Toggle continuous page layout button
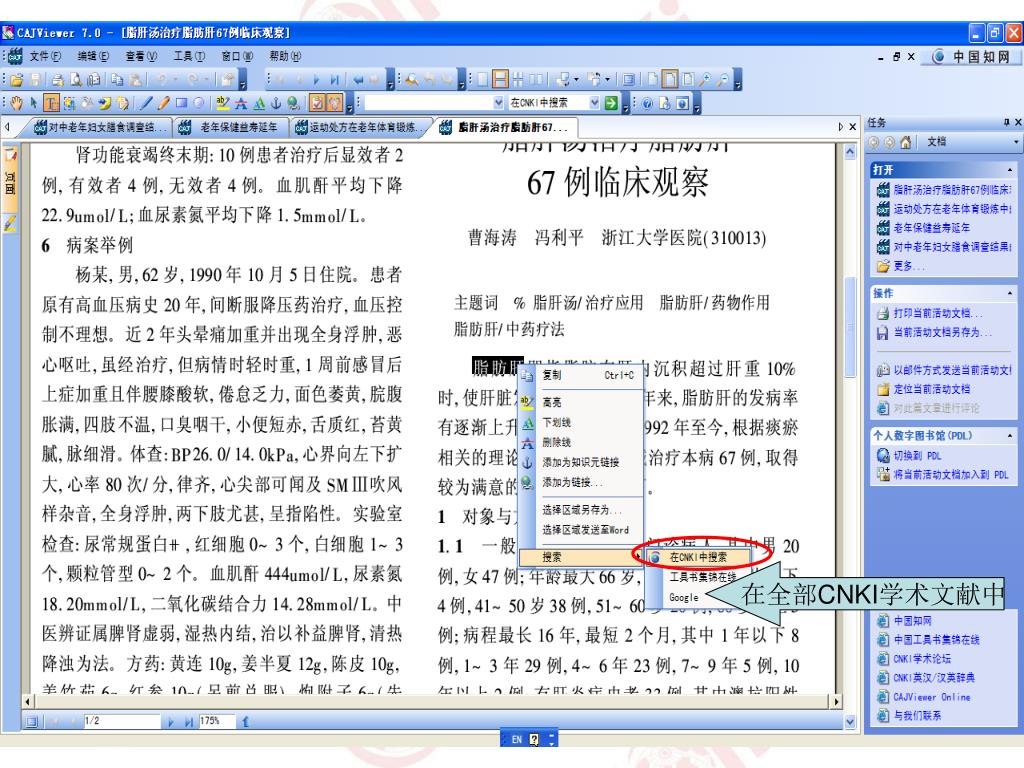The image size is (1024, 768). click(x=500, y=80)
